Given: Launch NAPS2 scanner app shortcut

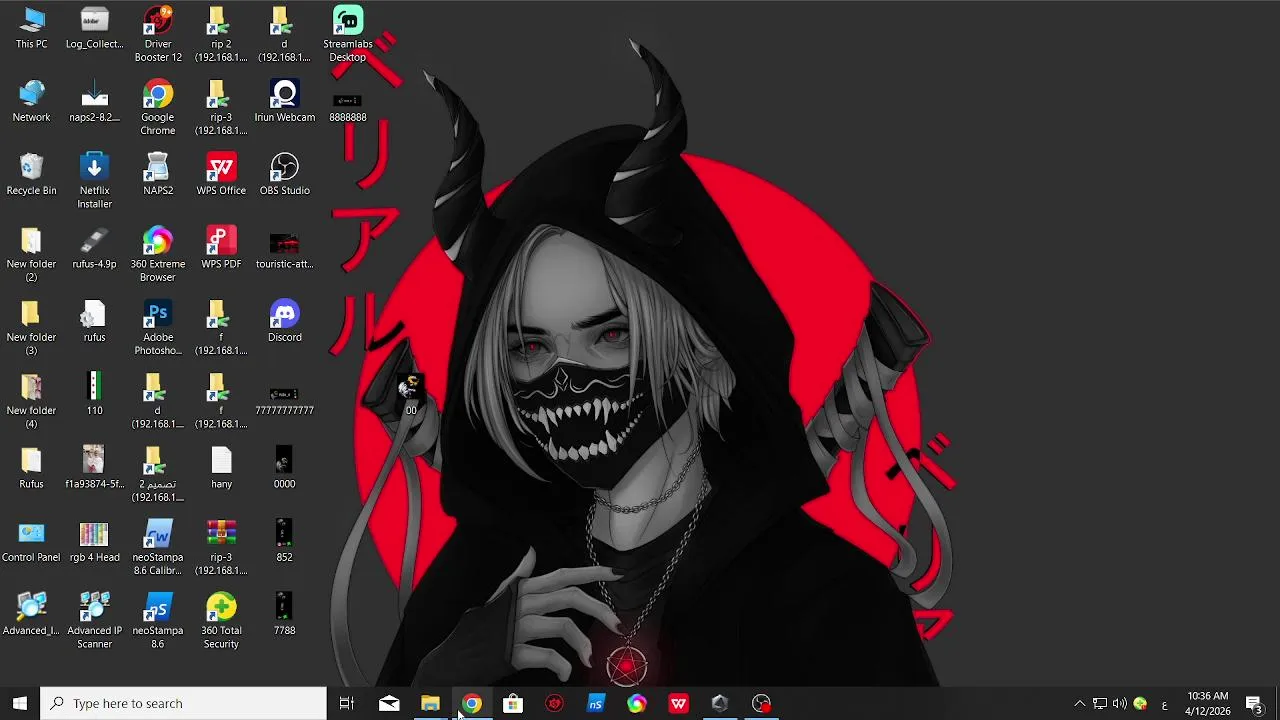Looking at the screenshot, I should [x=158, y=174].
